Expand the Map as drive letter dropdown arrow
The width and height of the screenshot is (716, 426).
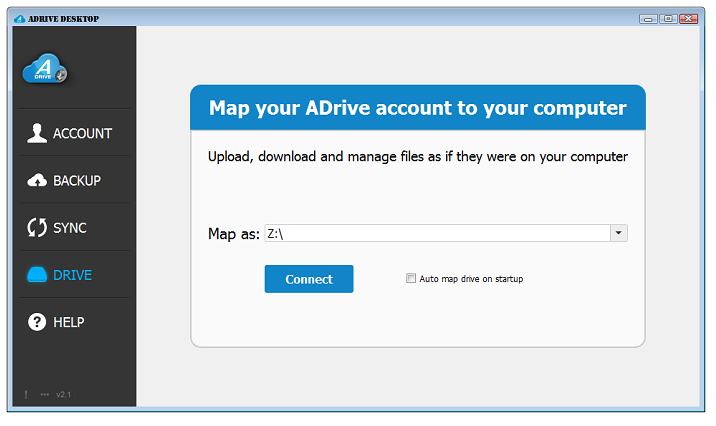619,233
